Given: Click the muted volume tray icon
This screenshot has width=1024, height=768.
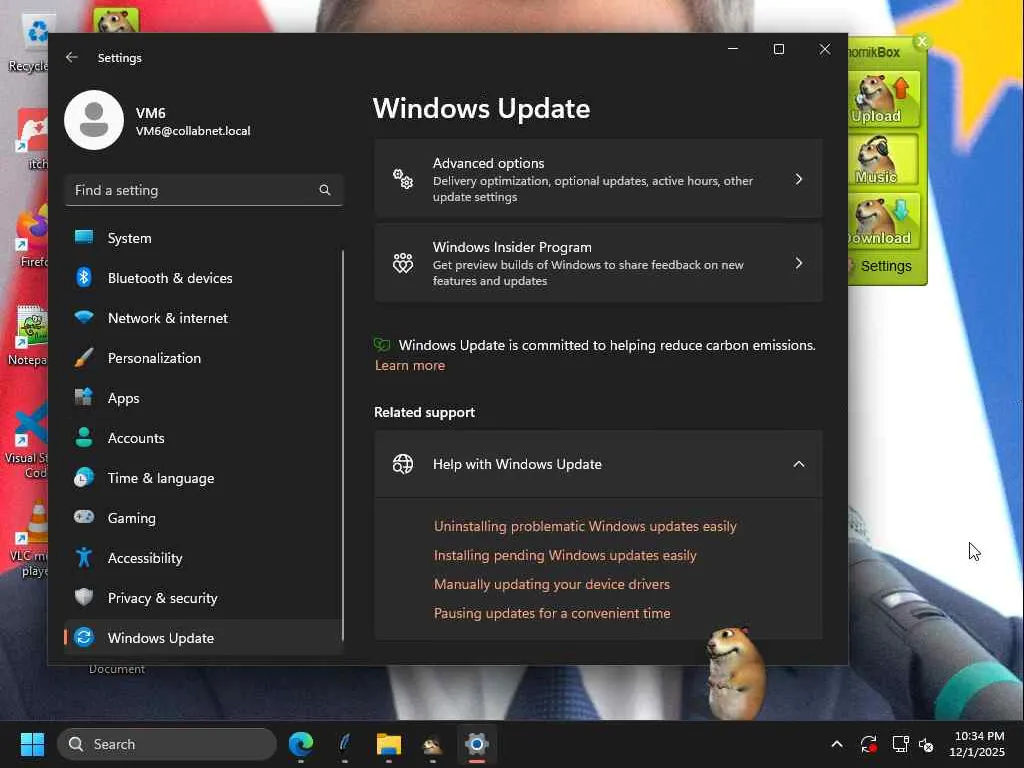Looking at the screenshot, I should (927, 744).
